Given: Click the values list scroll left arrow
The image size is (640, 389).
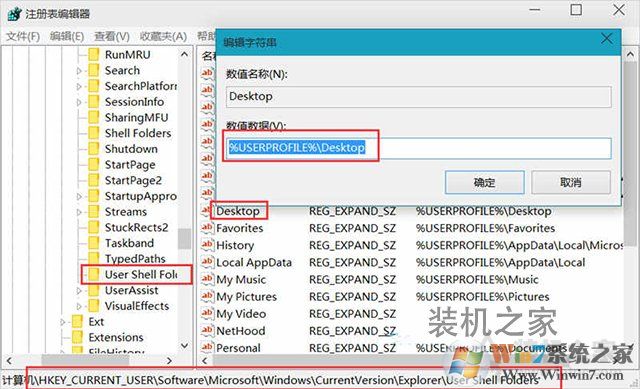Looking at the screenshot, I should (205, 360).
